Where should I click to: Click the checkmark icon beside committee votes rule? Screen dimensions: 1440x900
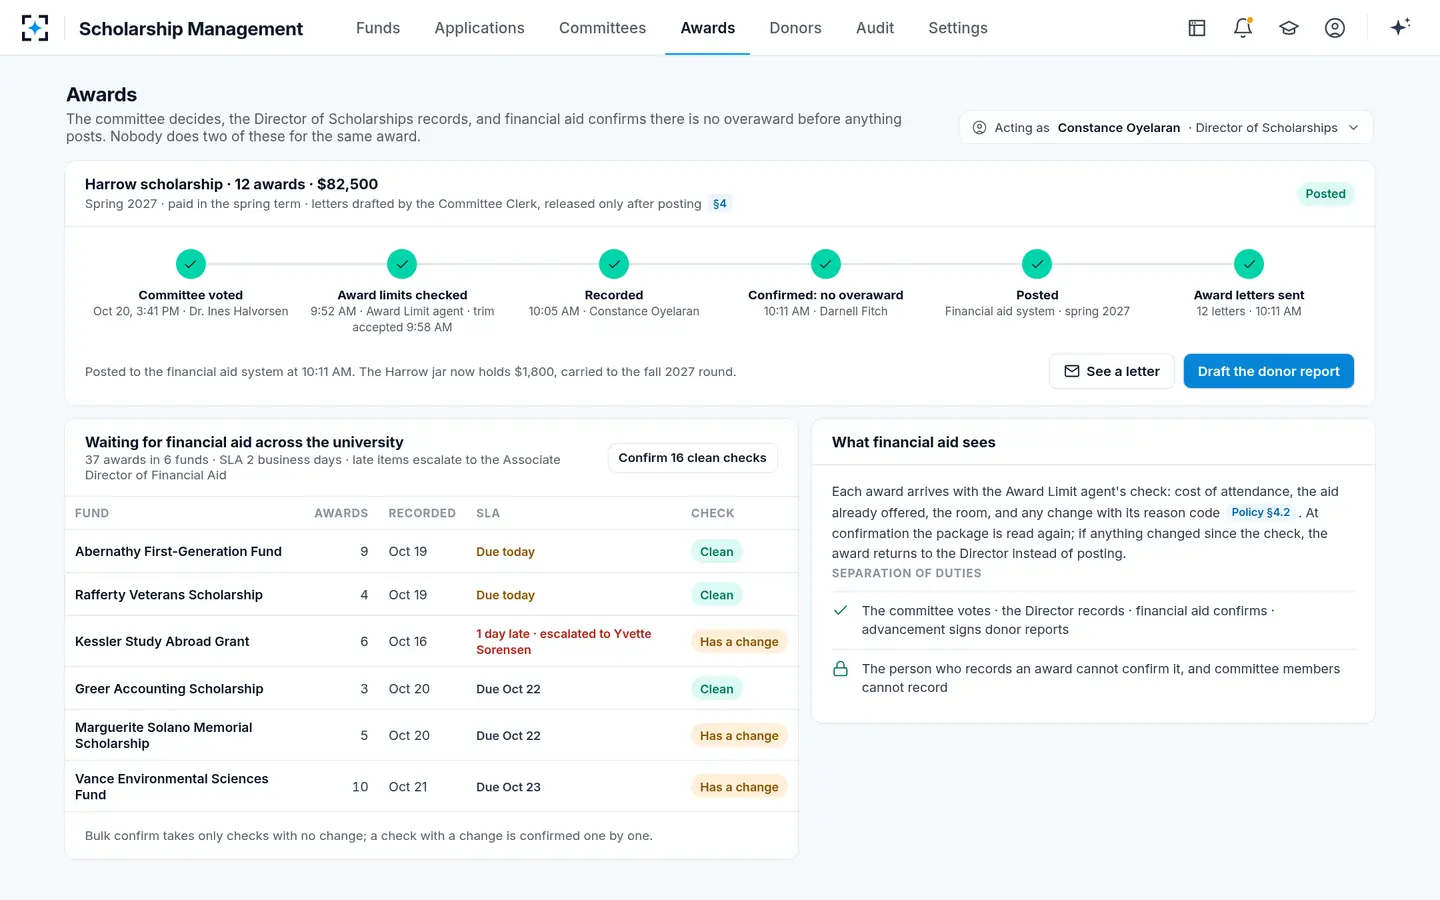pos(841,610)
